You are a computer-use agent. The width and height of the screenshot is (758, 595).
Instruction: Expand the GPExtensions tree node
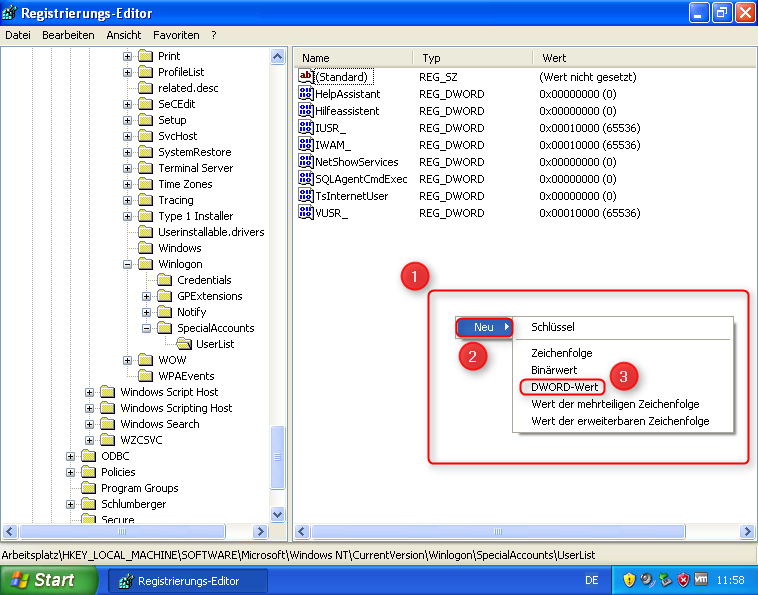(146, 296)
